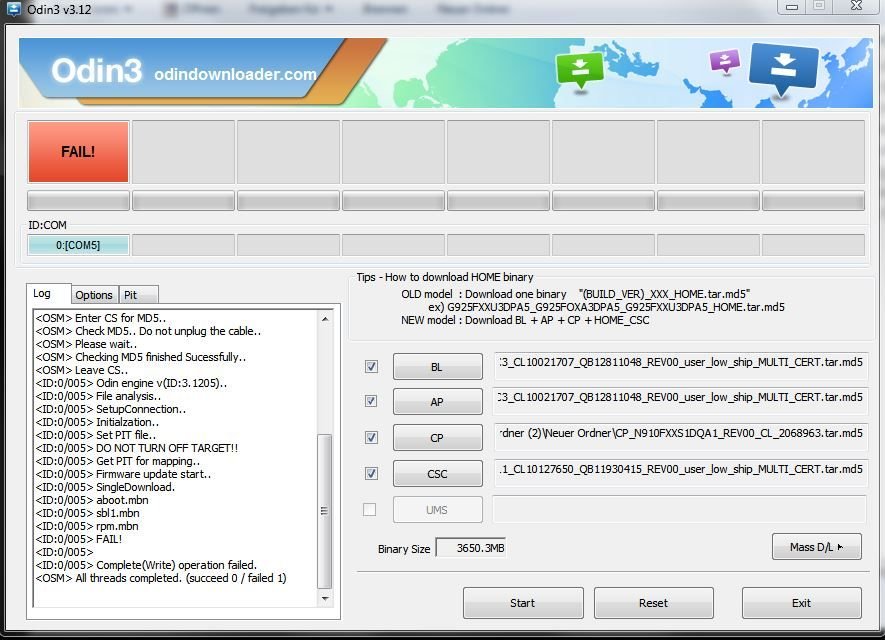Screen dimensions: 885x640
Task: Minimize the Odin3 window
Action: tap(792, 7)
